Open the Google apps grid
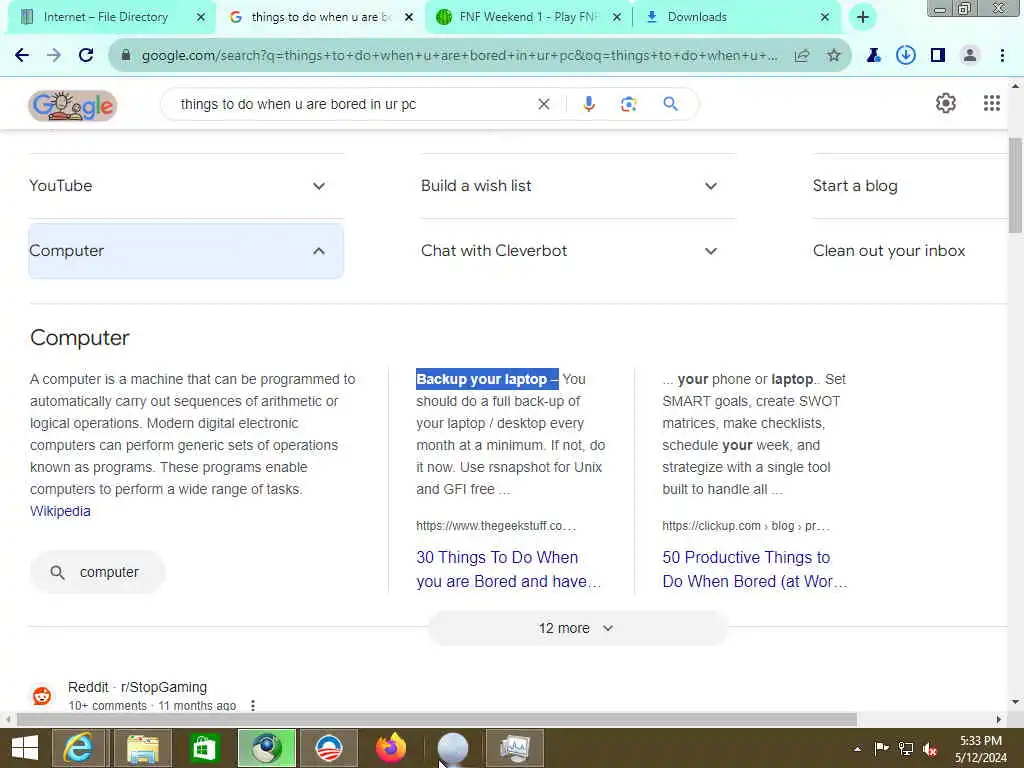The width and height of the screenshot is (1024, 768). (x=991, y=103)
